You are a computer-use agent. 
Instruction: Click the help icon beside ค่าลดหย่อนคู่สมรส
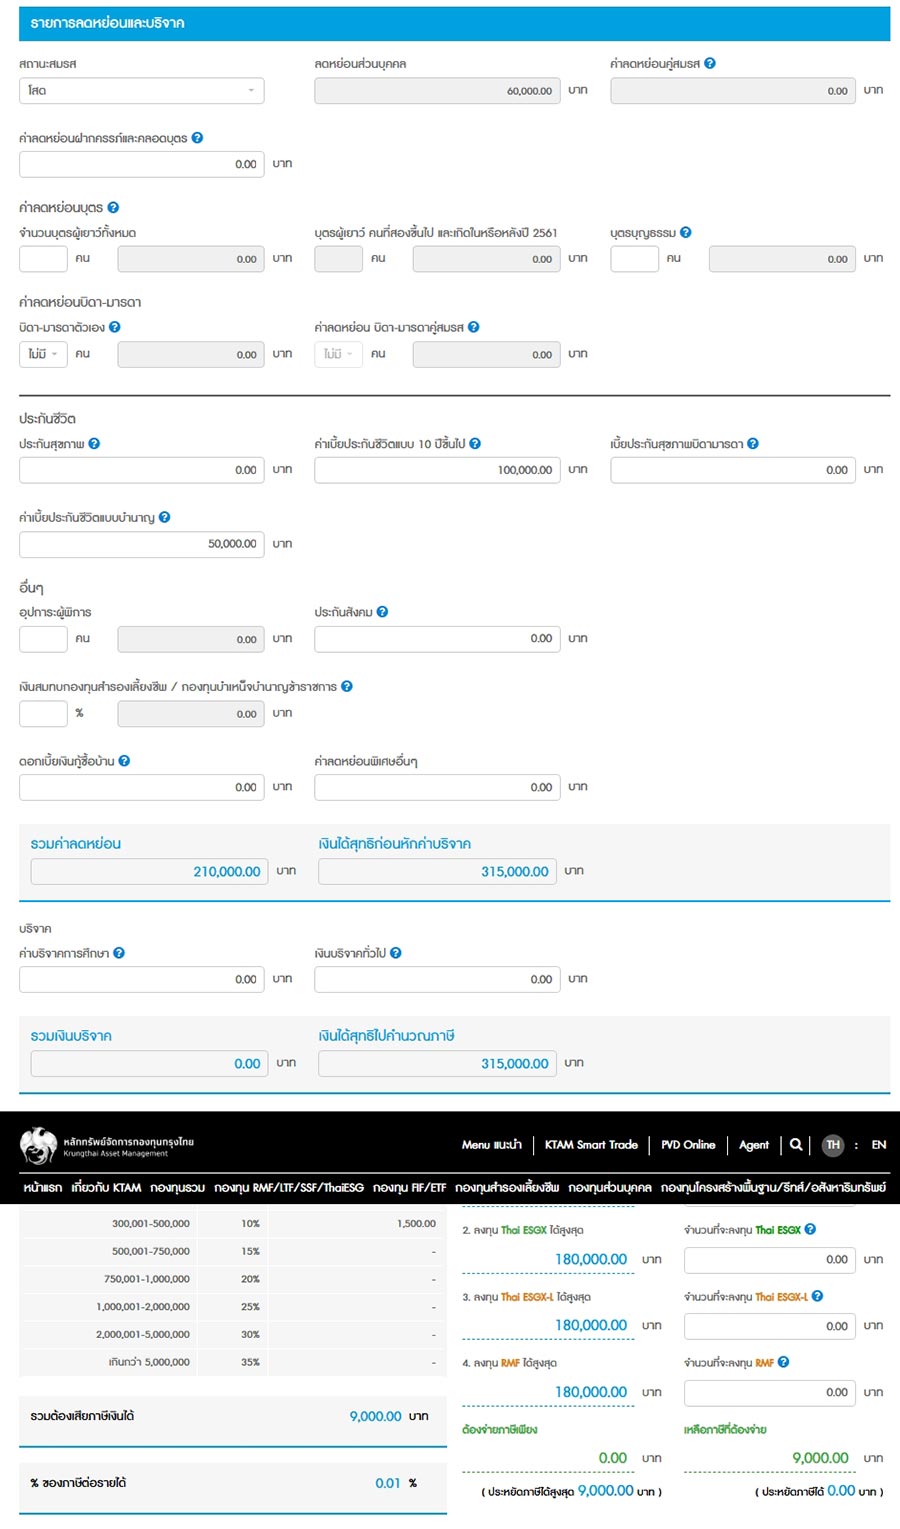click(710, 63)
